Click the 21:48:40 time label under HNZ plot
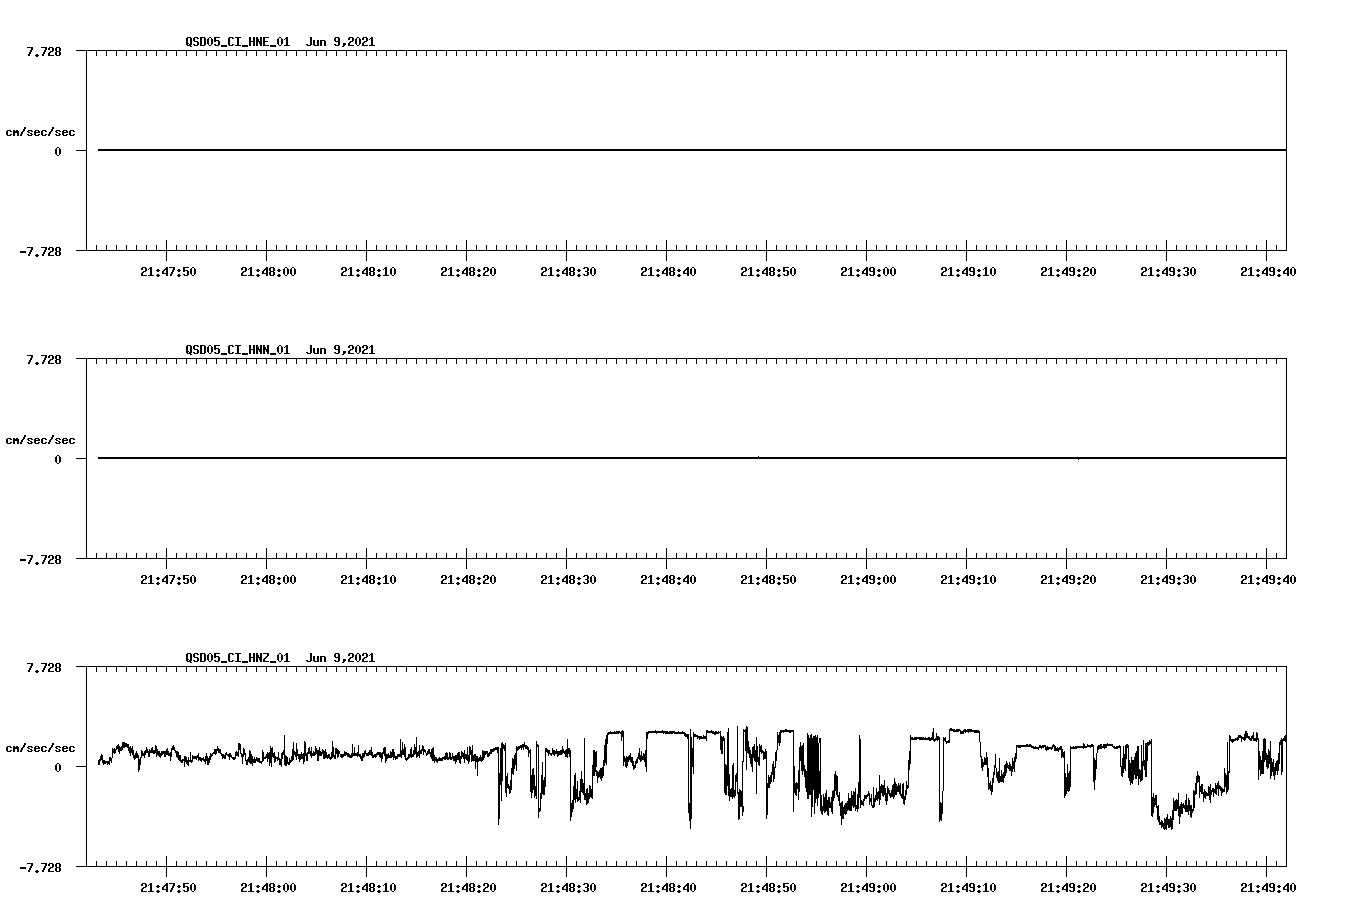This screenshot has height=924, width=1358. 668,888
